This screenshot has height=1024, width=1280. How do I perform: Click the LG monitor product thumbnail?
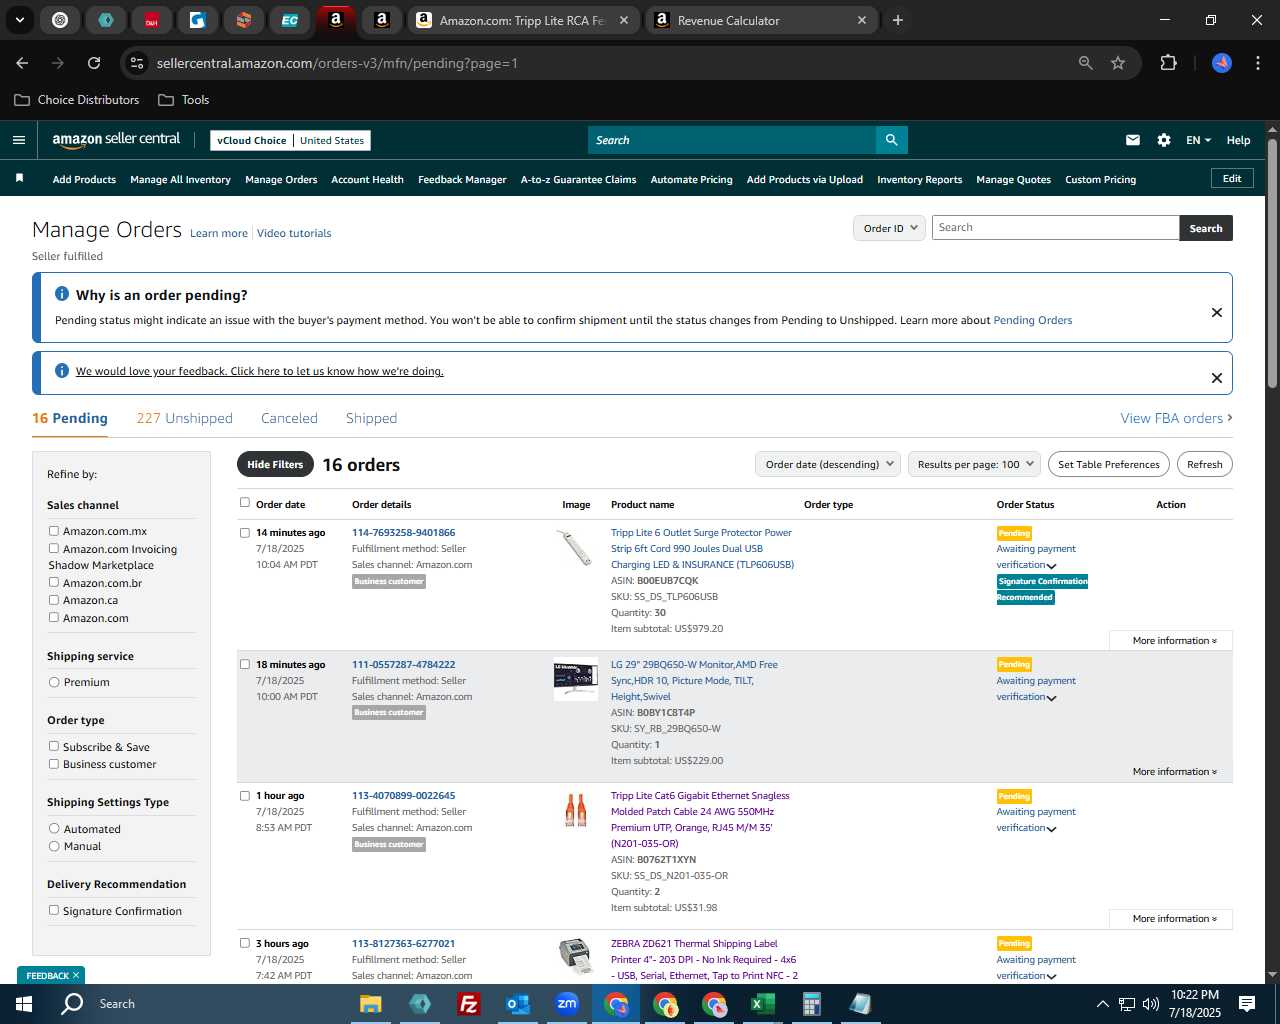pyautogui.click(x=575, y=680)
